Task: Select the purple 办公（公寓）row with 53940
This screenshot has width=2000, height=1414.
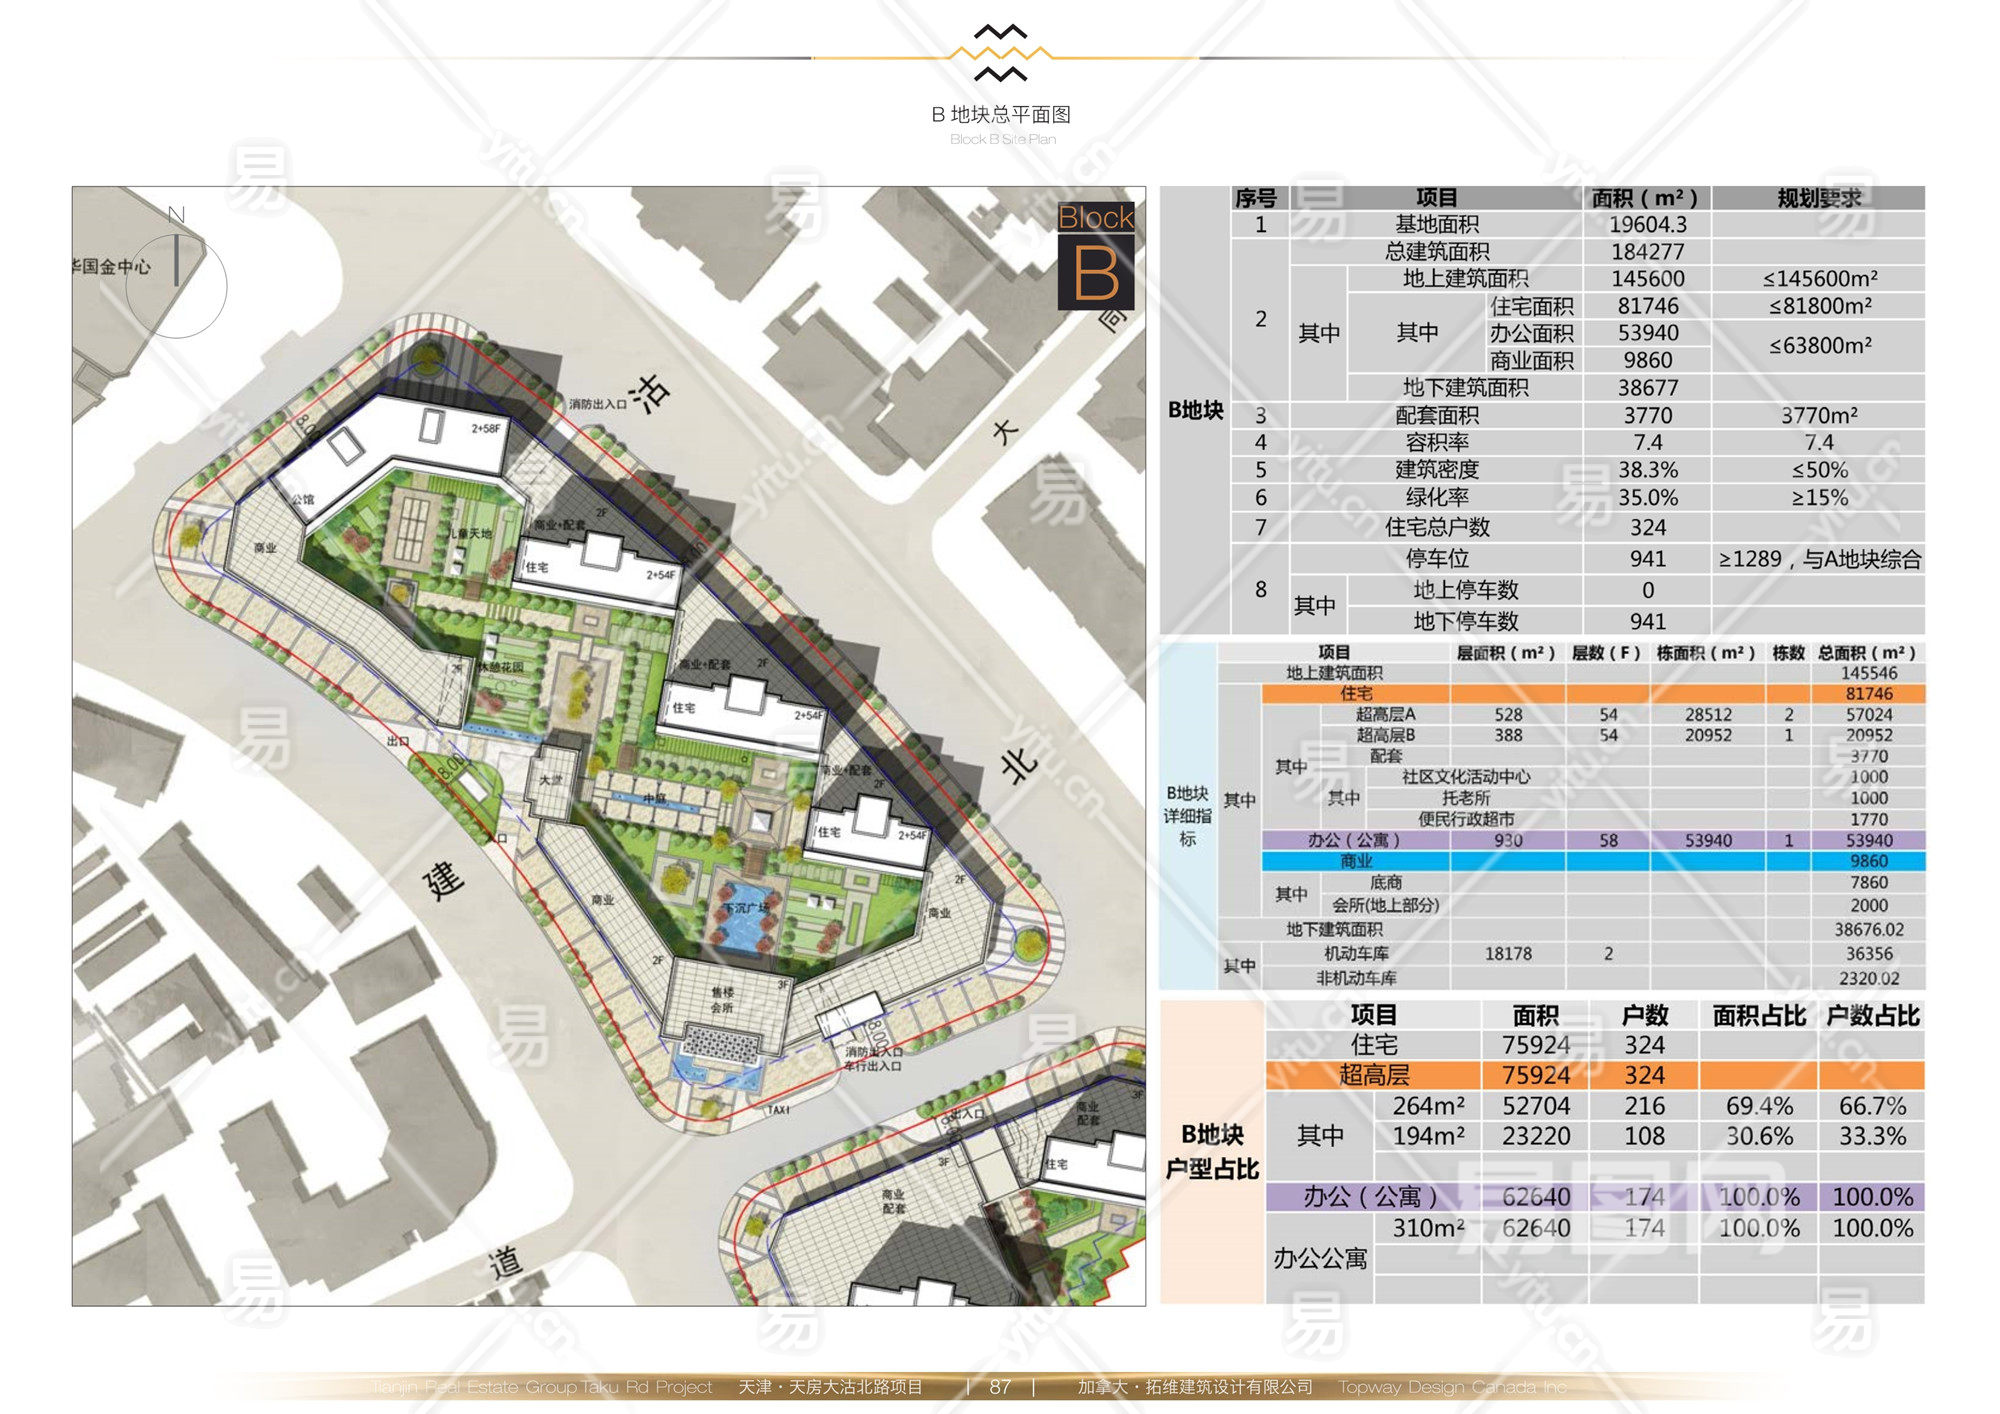Action: [x=1355, y=840]
